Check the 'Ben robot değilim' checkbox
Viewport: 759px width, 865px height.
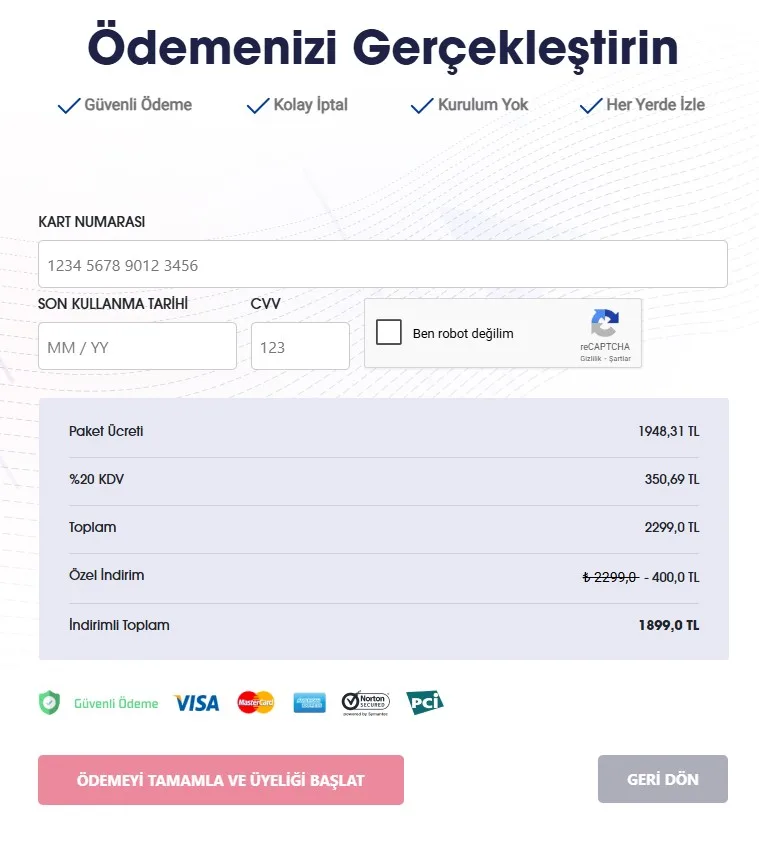coord(389,333)
